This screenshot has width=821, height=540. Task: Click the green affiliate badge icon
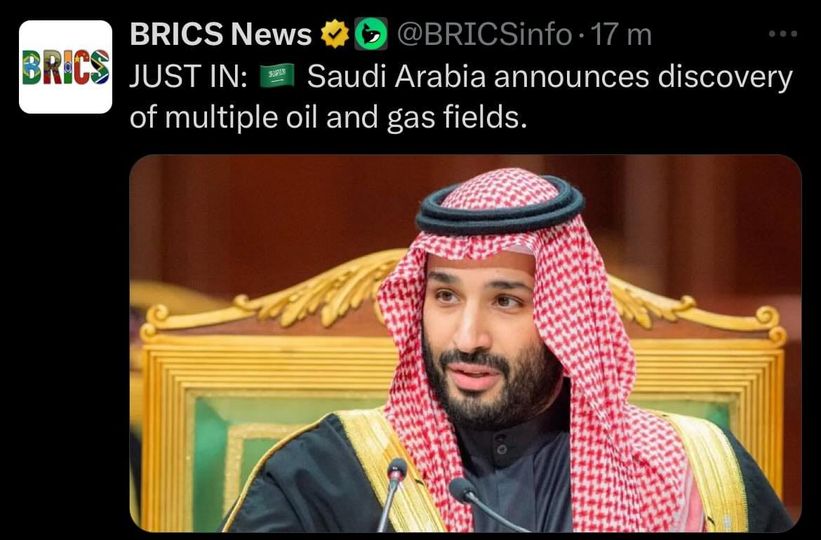pyautogui.click(x=372, y=36)
